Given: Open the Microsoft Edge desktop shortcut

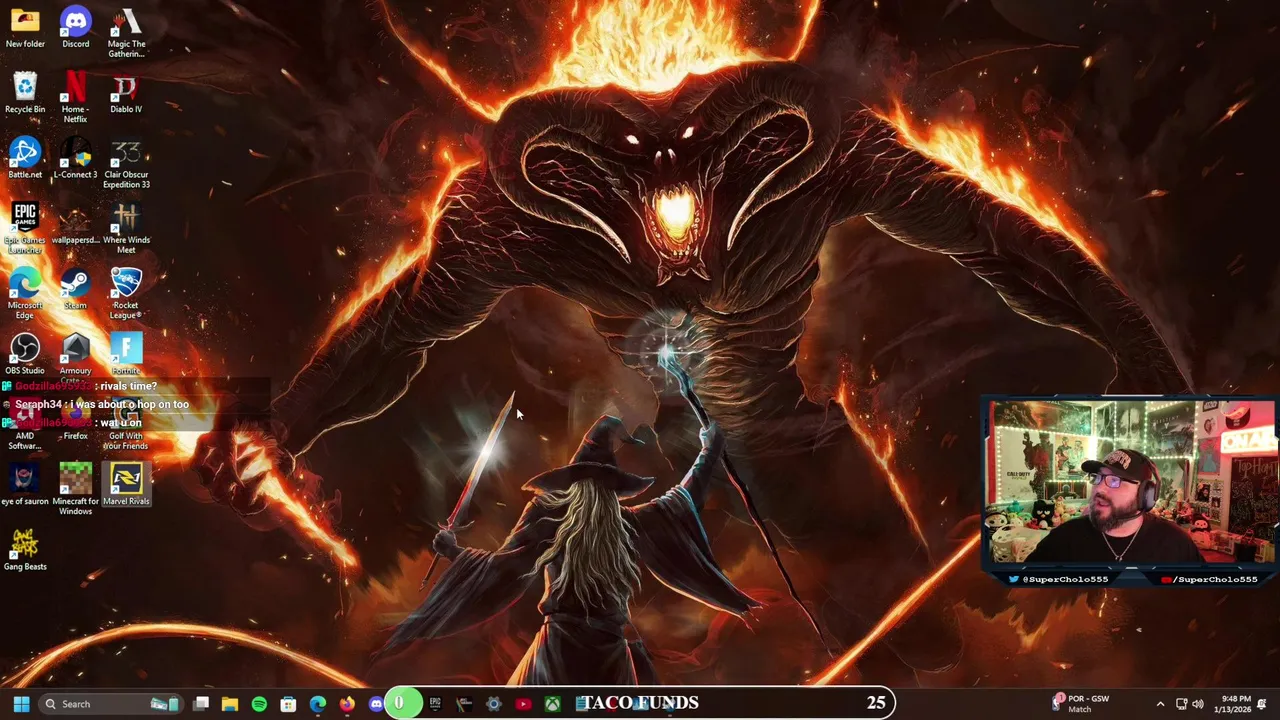Looking at the screenshot, I should [x=25, y=294].
